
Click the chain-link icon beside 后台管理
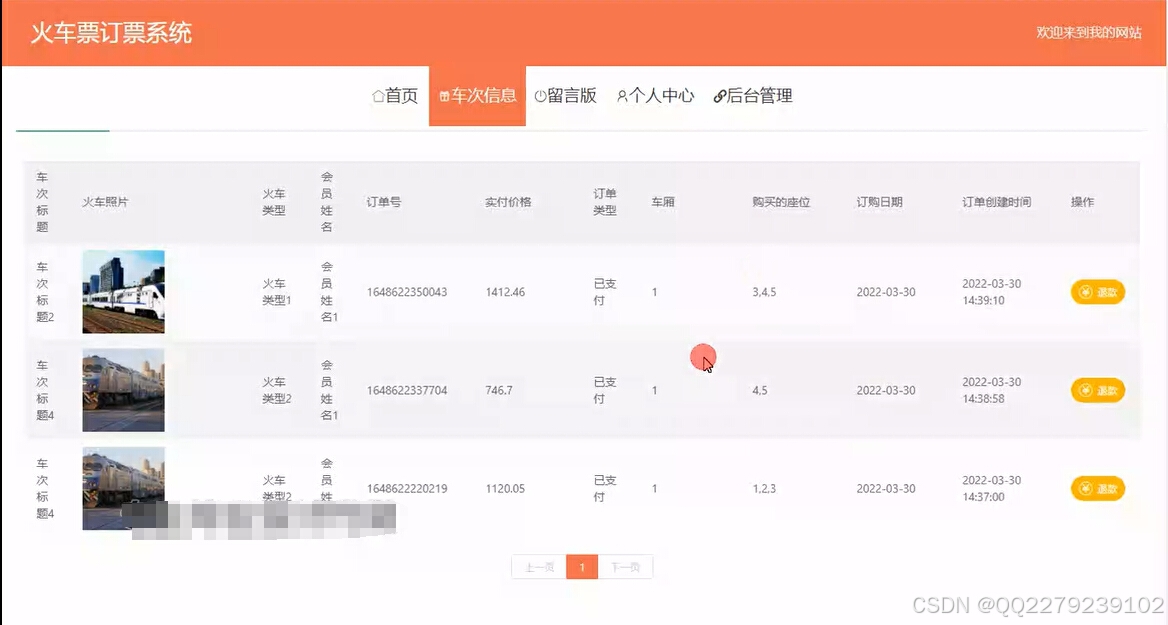(x=721, y=95)
